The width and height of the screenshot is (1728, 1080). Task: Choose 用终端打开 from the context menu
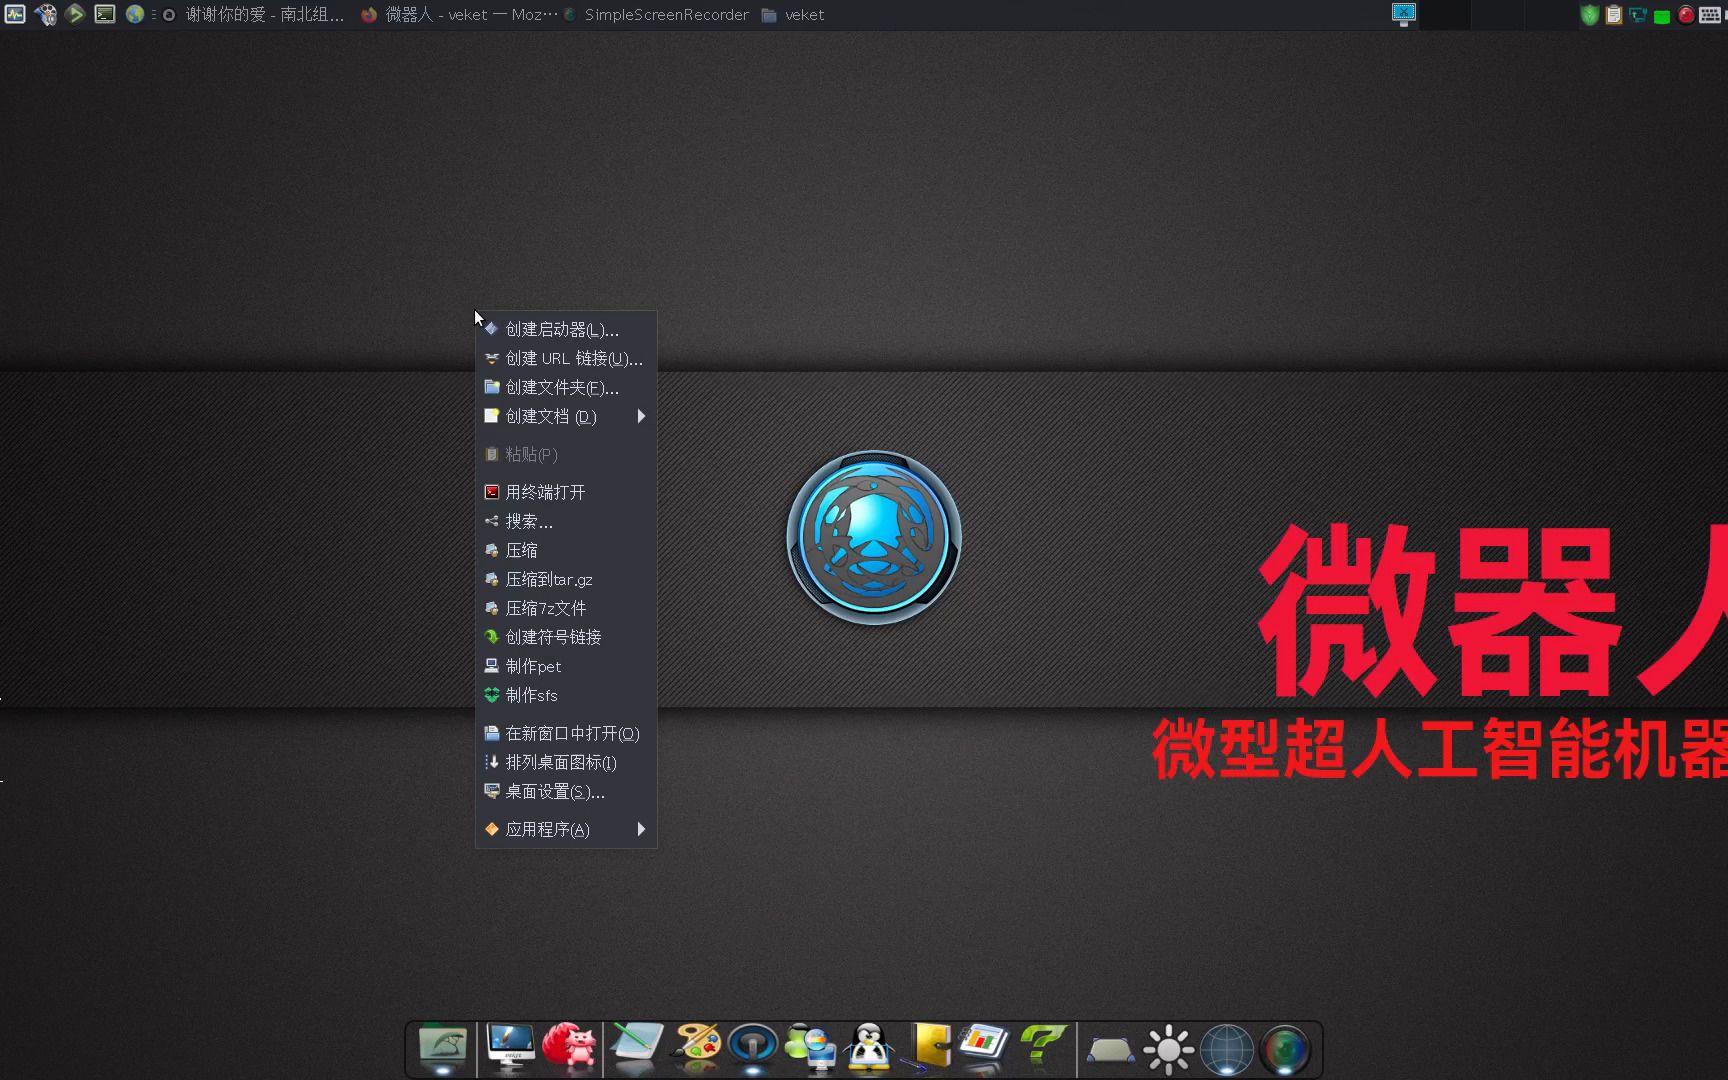pos(566,492)
